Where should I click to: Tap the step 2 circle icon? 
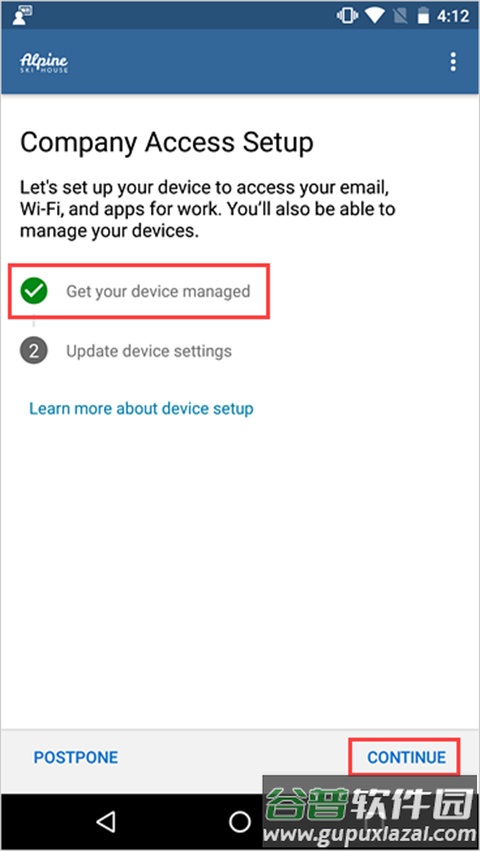click(34, 351)
